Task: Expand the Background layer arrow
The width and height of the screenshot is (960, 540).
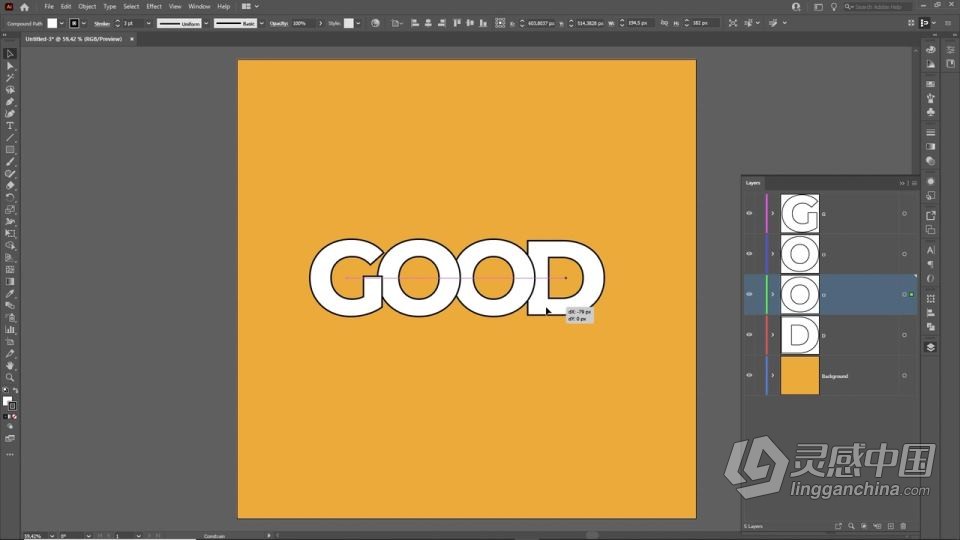Action: [773, 375]
